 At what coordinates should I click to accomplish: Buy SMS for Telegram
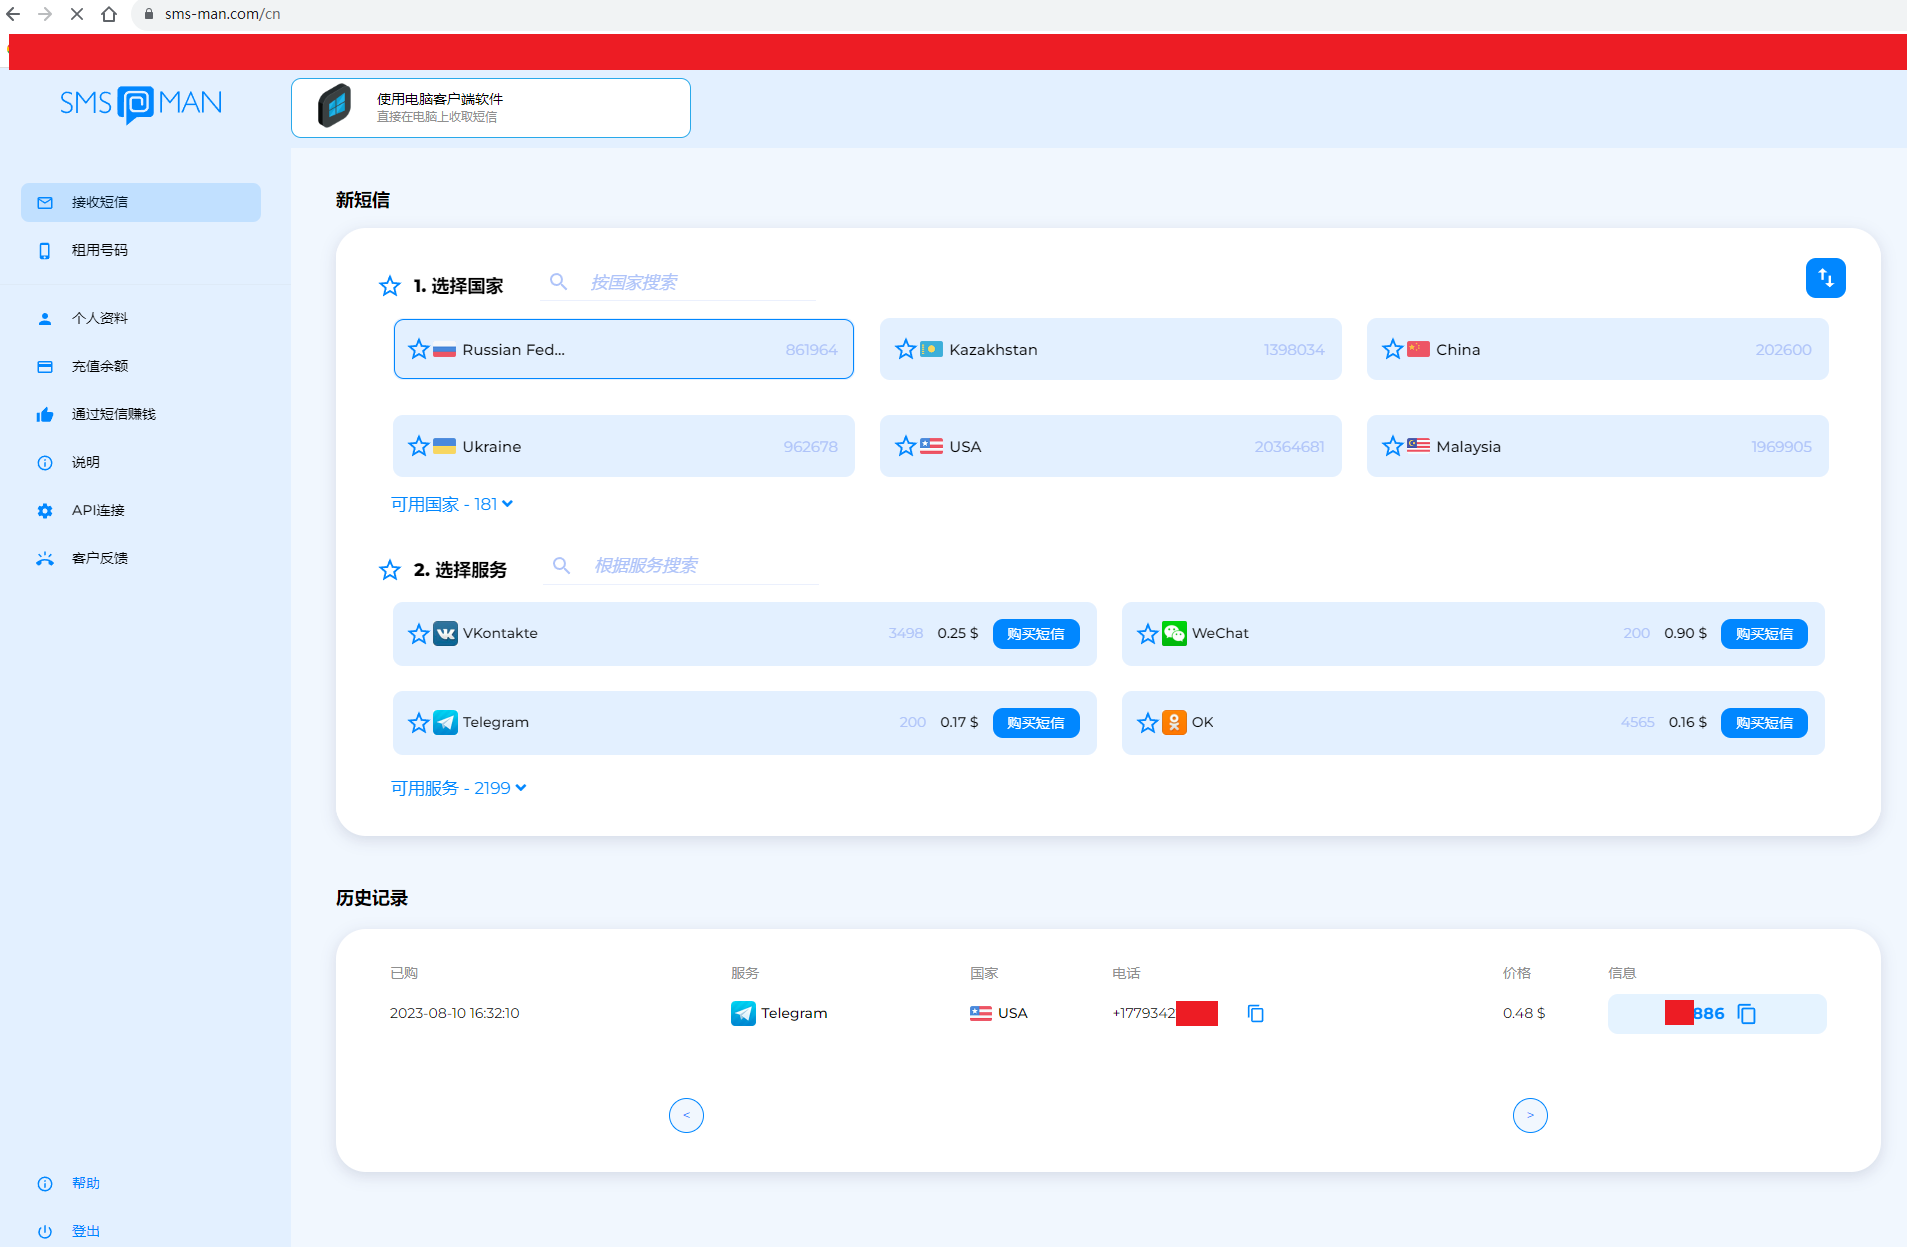pyautogui.click(x=1036, y=723)
